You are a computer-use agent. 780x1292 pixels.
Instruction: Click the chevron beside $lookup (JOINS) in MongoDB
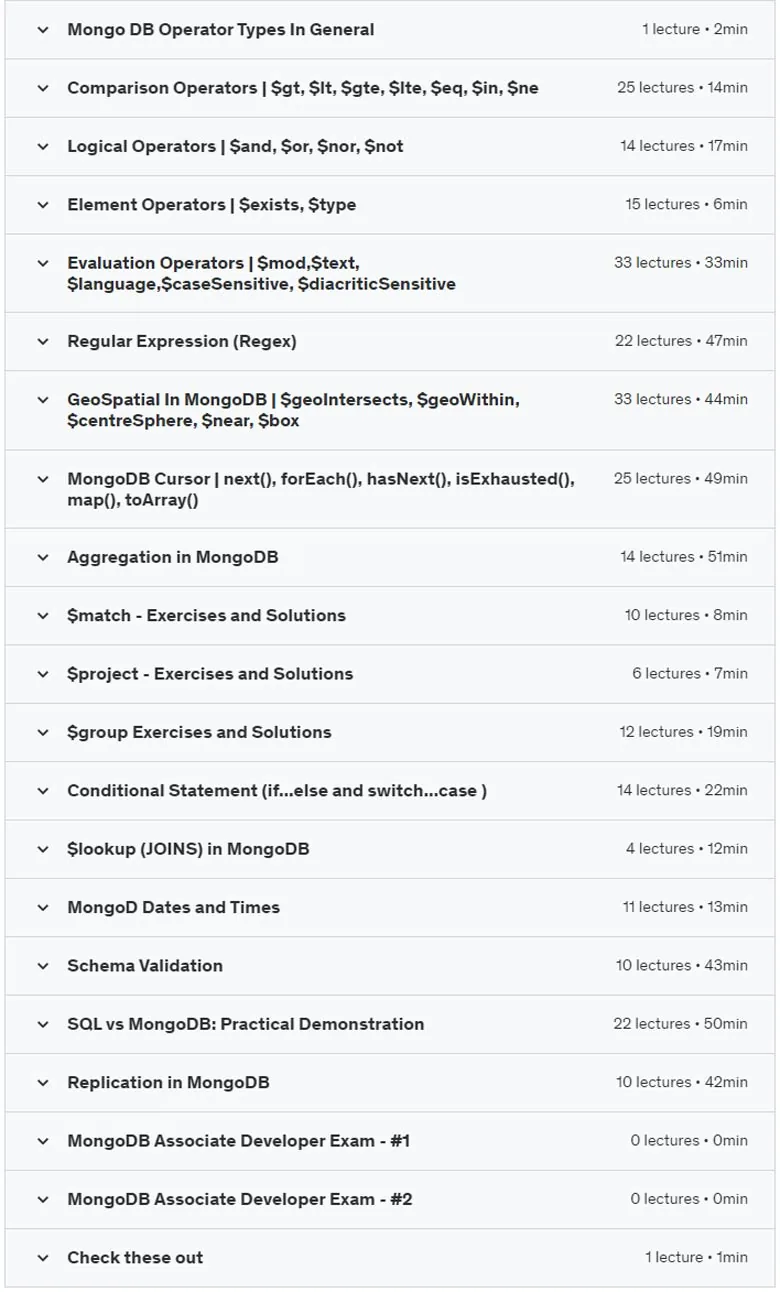tap(42, 849)
